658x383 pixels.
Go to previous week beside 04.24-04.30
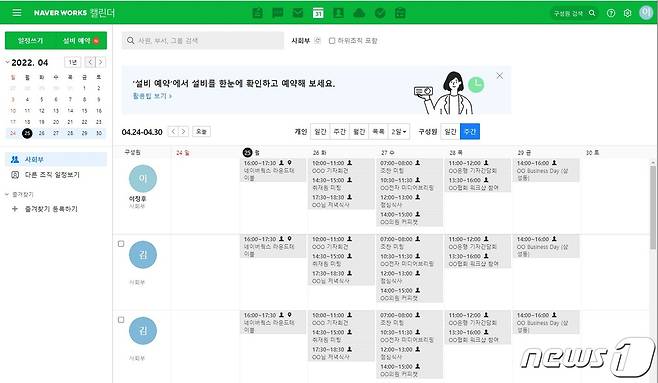pyautogui.click(x=173, y=131)
